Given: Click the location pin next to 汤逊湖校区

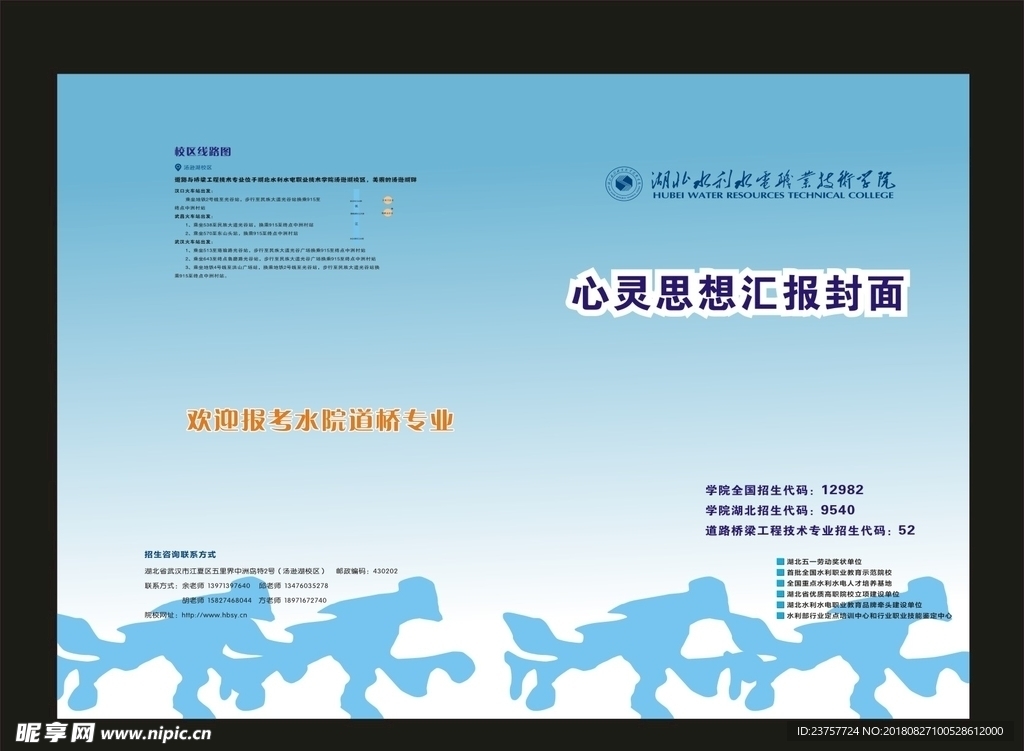Looking at the screenshot, I should coord(178,168).
